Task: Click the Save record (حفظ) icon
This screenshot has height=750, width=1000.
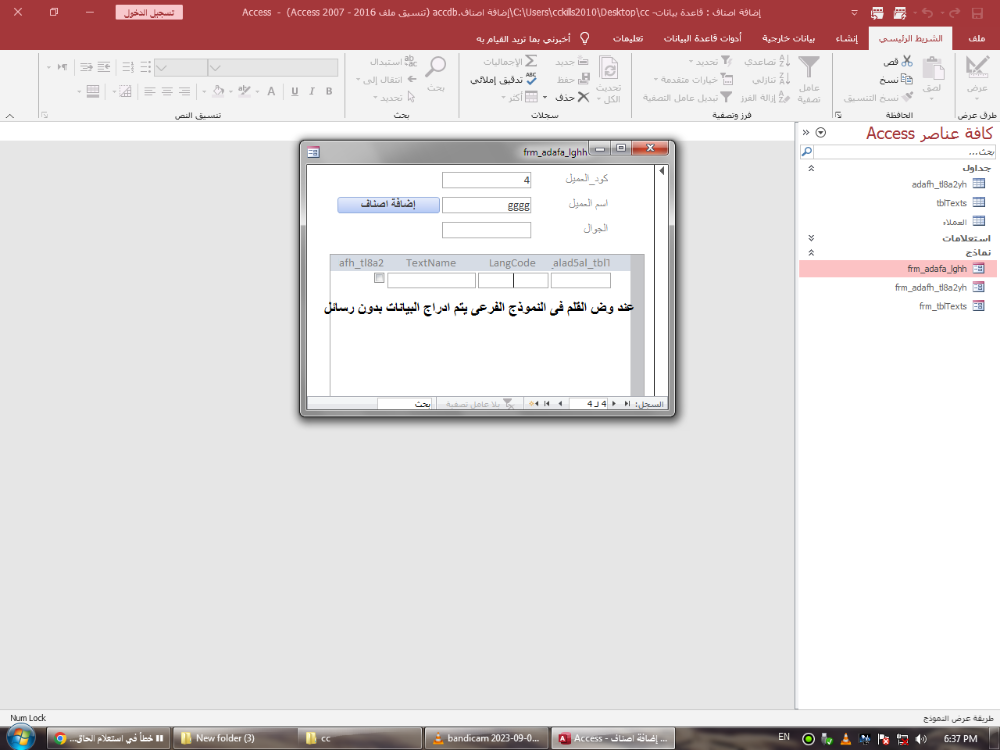Action: point(584,79)
